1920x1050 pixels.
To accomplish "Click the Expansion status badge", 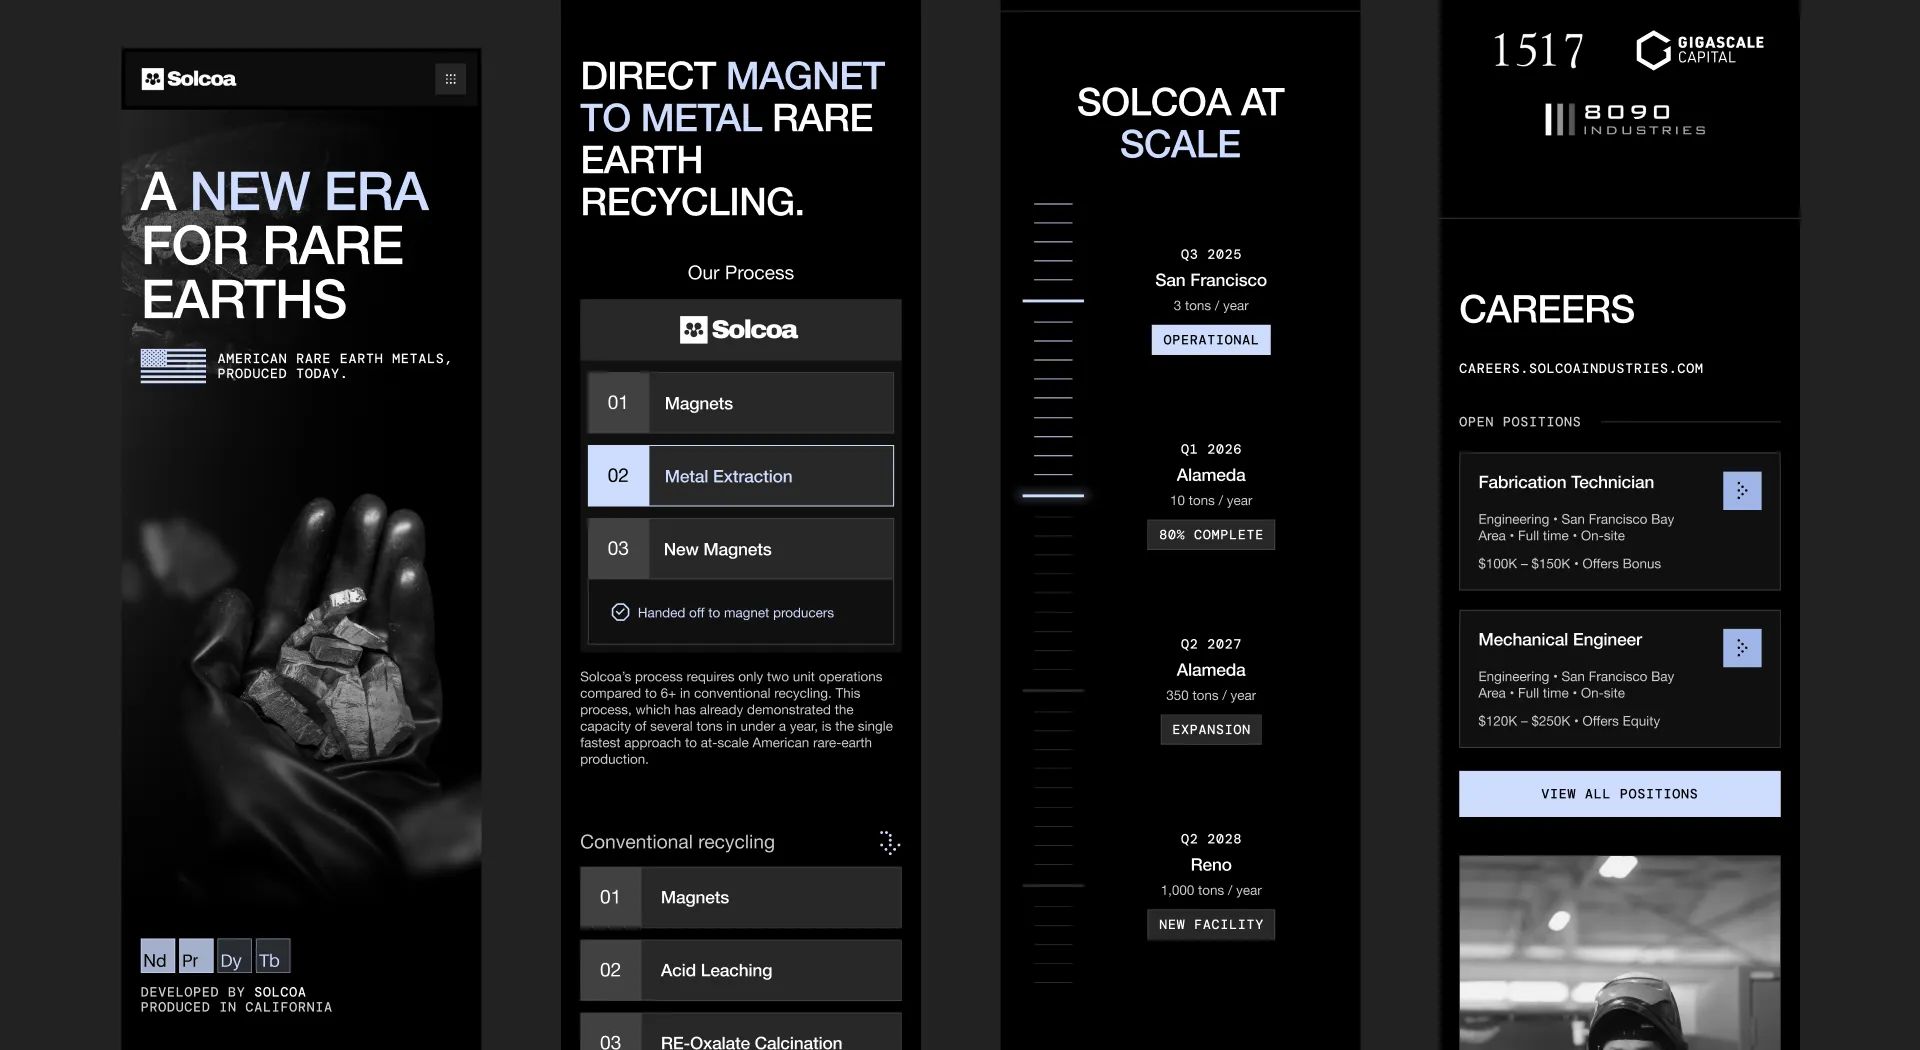I will pyautogui.click(x=1210, y=730).
